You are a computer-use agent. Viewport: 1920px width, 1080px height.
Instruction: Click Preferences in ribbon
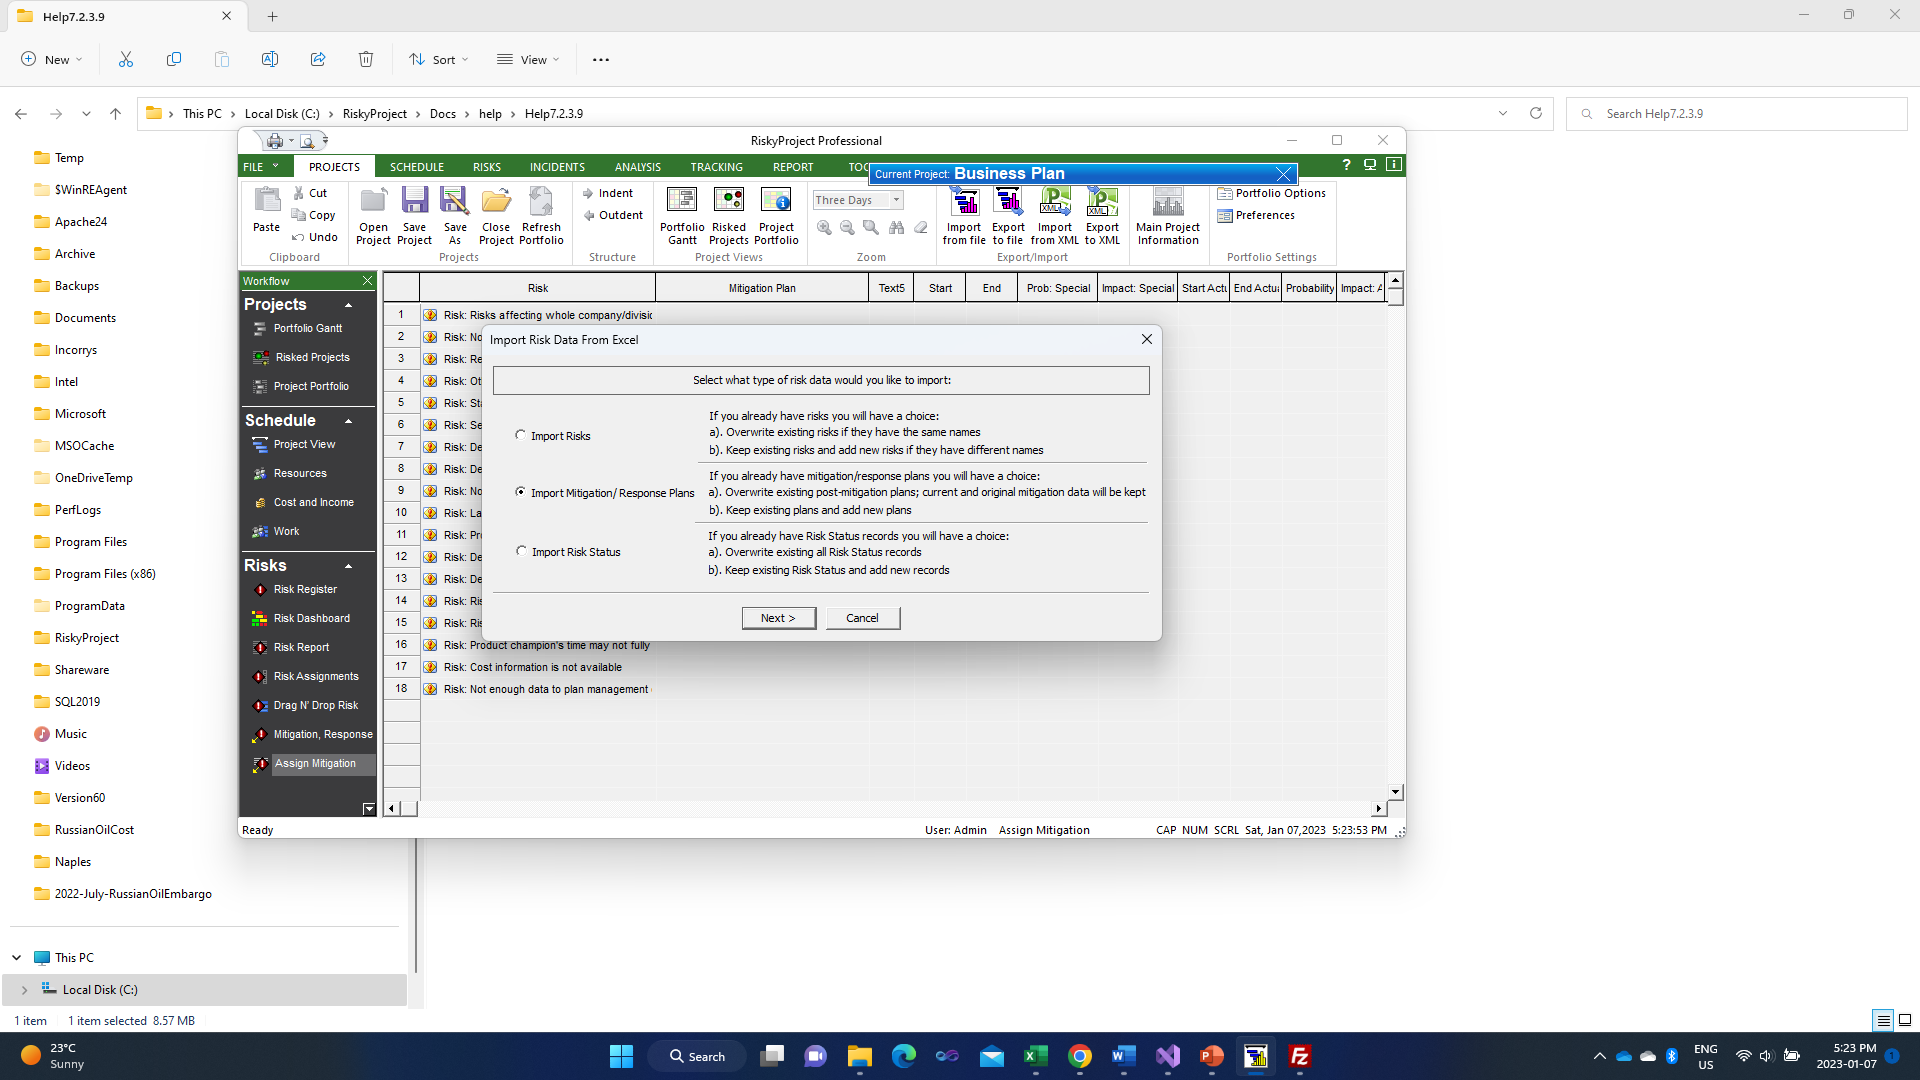coord(1256,215)
